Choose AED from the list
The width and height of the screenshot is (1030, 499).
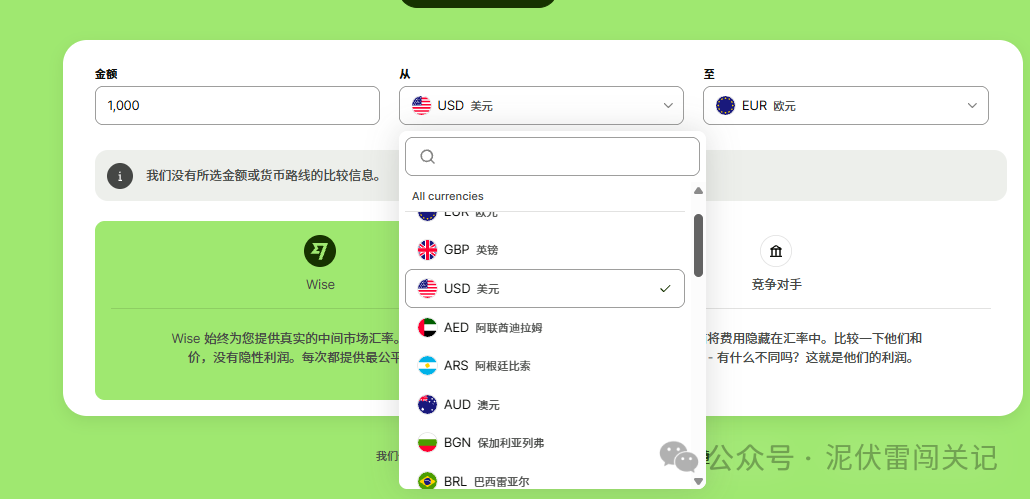click(545, 328)
